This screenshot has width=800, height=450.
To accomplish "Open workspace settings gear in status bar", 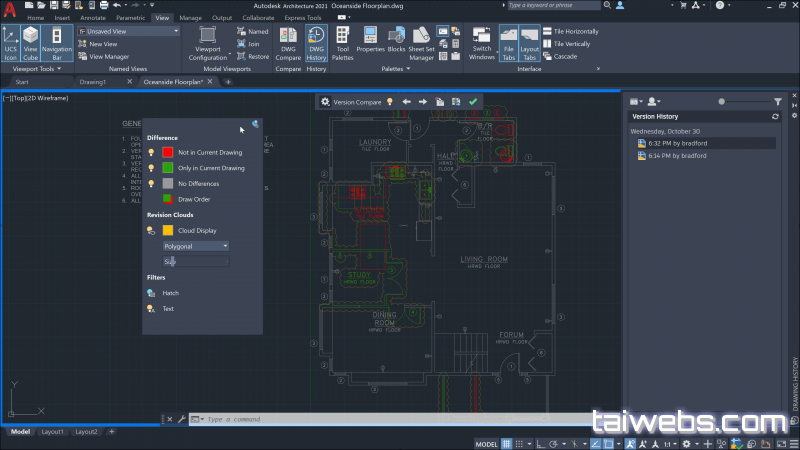I will (x=687, y=444).
